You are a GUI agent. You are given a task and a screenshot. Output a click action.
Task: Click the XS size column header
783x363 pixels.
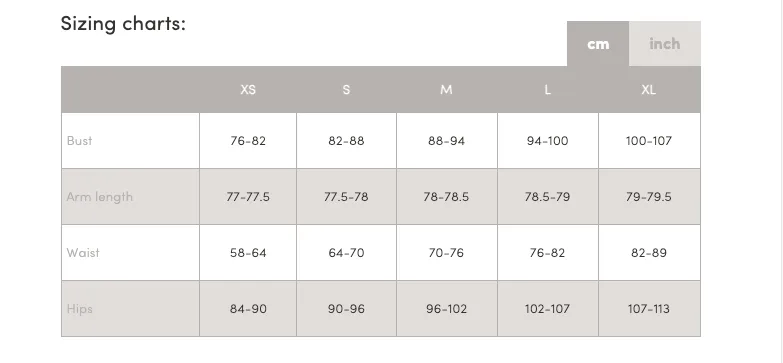248,89
